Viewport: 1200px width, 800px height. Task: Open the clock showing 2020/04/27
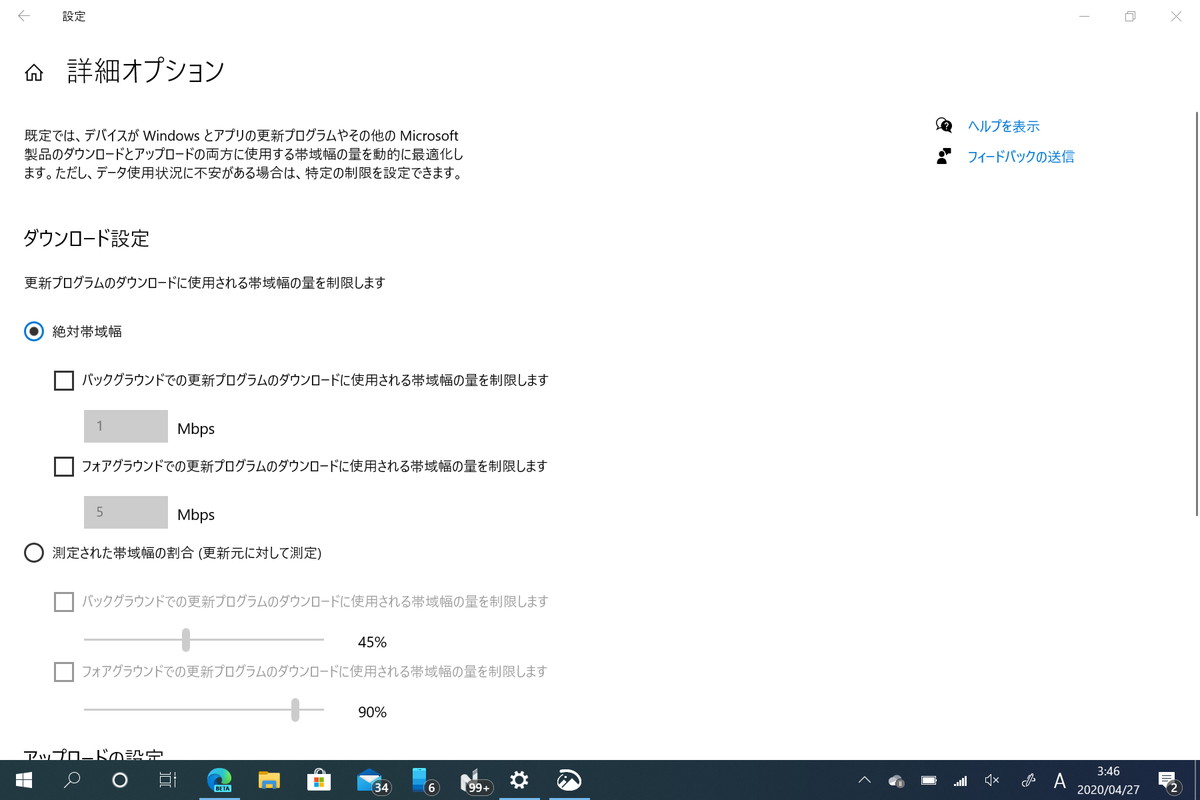click(1108, 780)
